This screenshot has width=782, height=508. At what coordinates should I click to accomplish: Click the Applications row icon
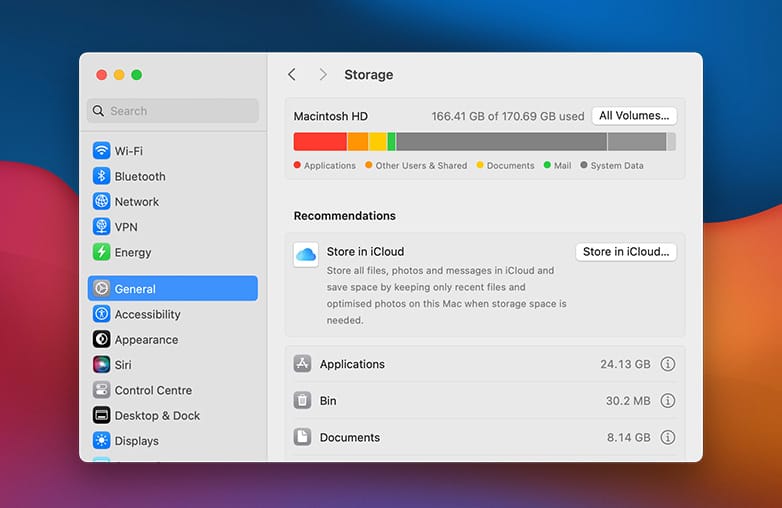point(302,364)
